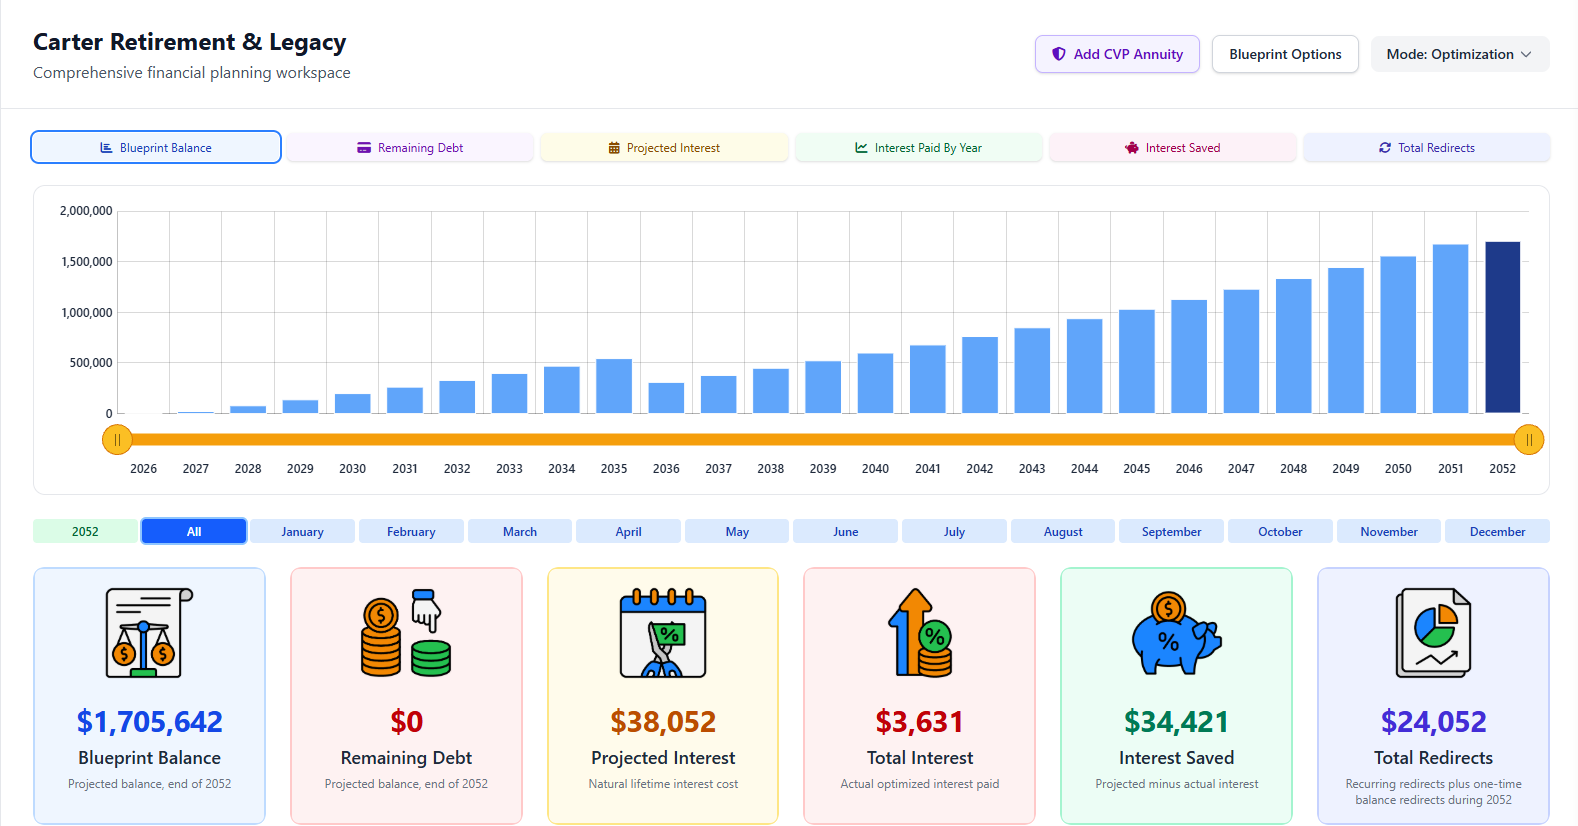
Task: Click the Carter Retirement & Legacy title
Action: (189, 42)
